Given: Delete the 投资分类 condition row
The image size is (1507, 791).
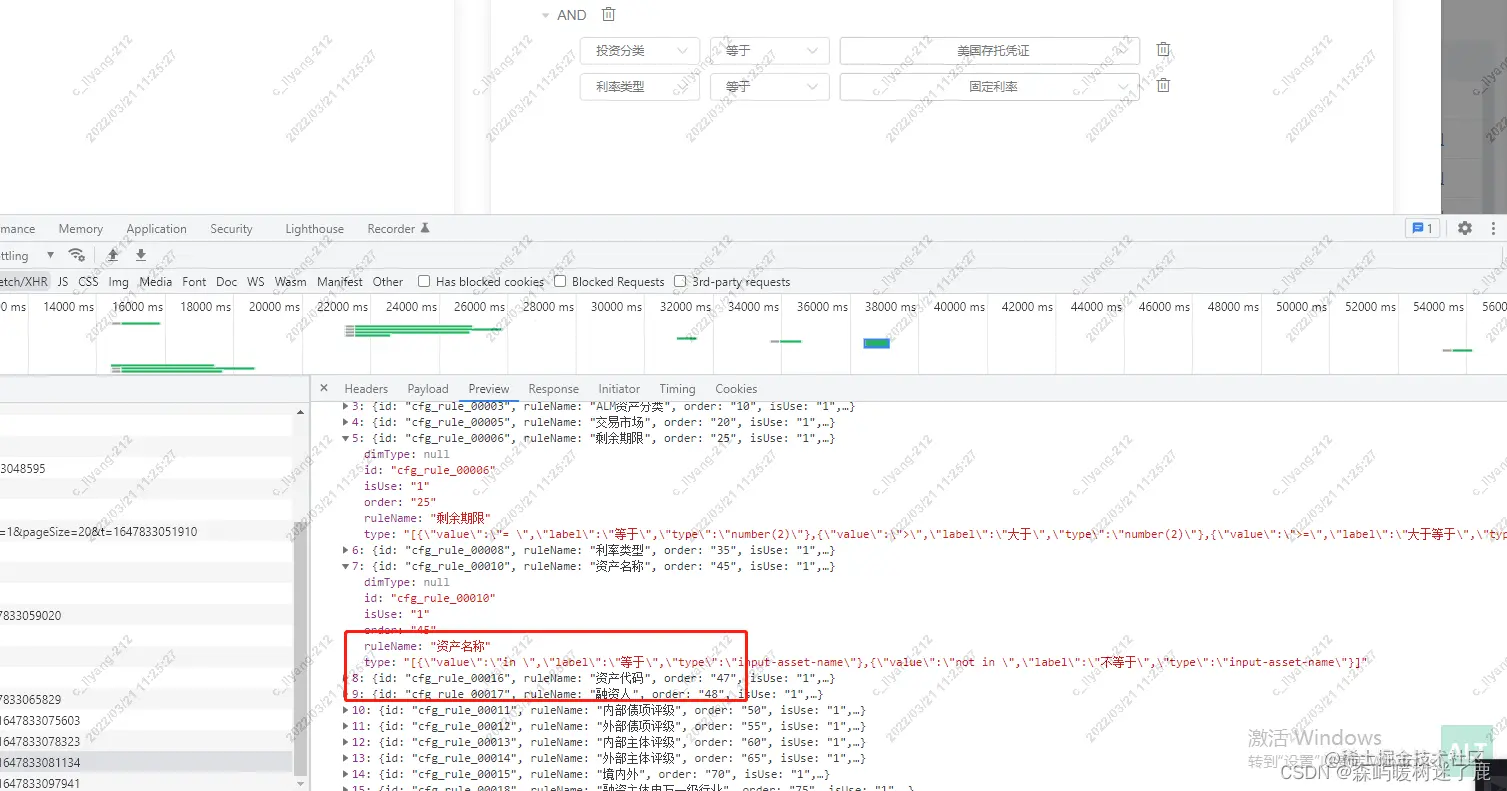Looking at the screenshot, I should click(1163, 49).
